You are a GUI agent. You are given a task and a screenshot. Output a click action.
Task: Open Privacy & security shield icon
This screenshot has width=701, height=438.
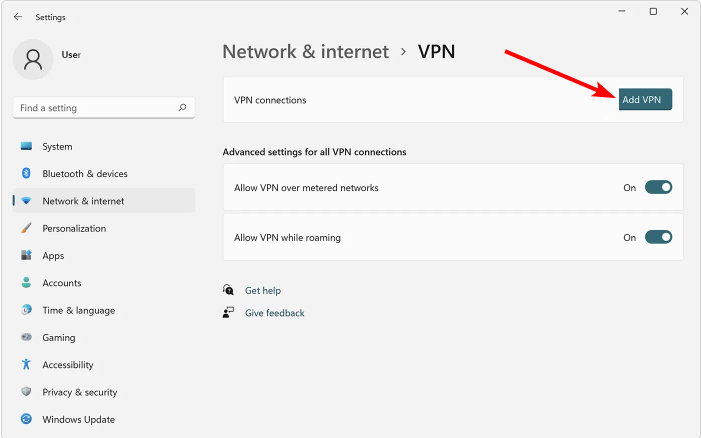26,392
